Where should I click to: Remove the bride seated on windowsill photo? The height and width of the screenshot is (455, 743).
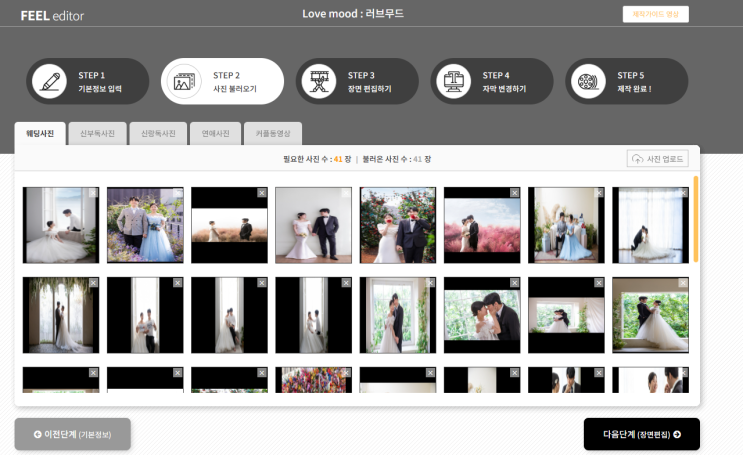[599, 282]
